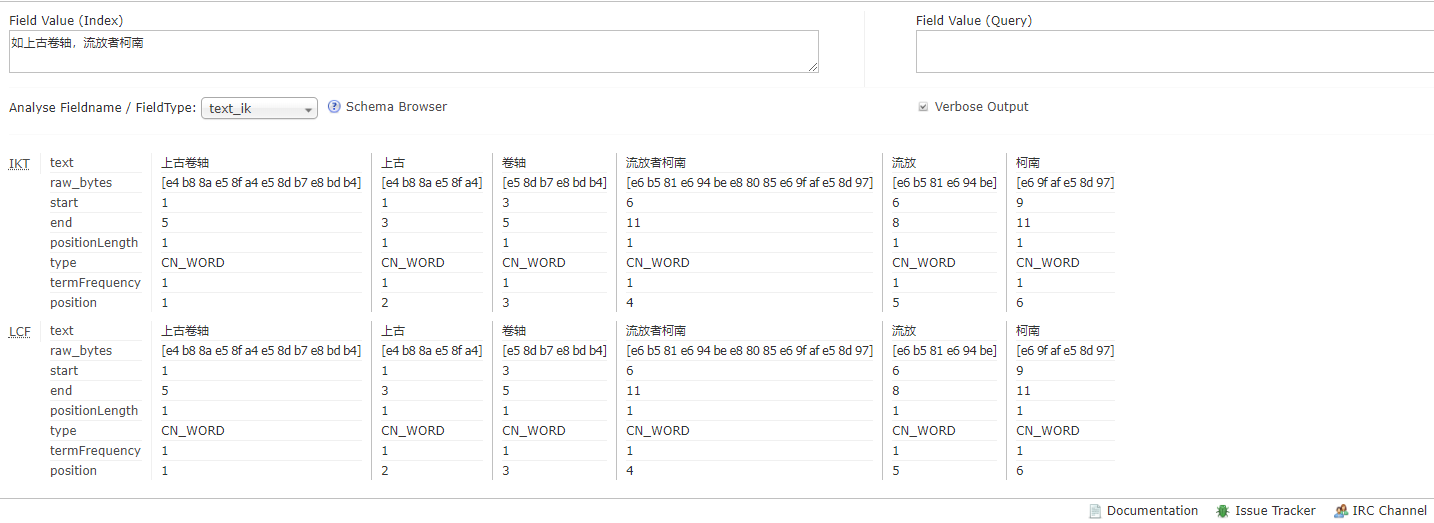
Task: Click the Issue Tracker bug icon
Action: [1222, 511]
